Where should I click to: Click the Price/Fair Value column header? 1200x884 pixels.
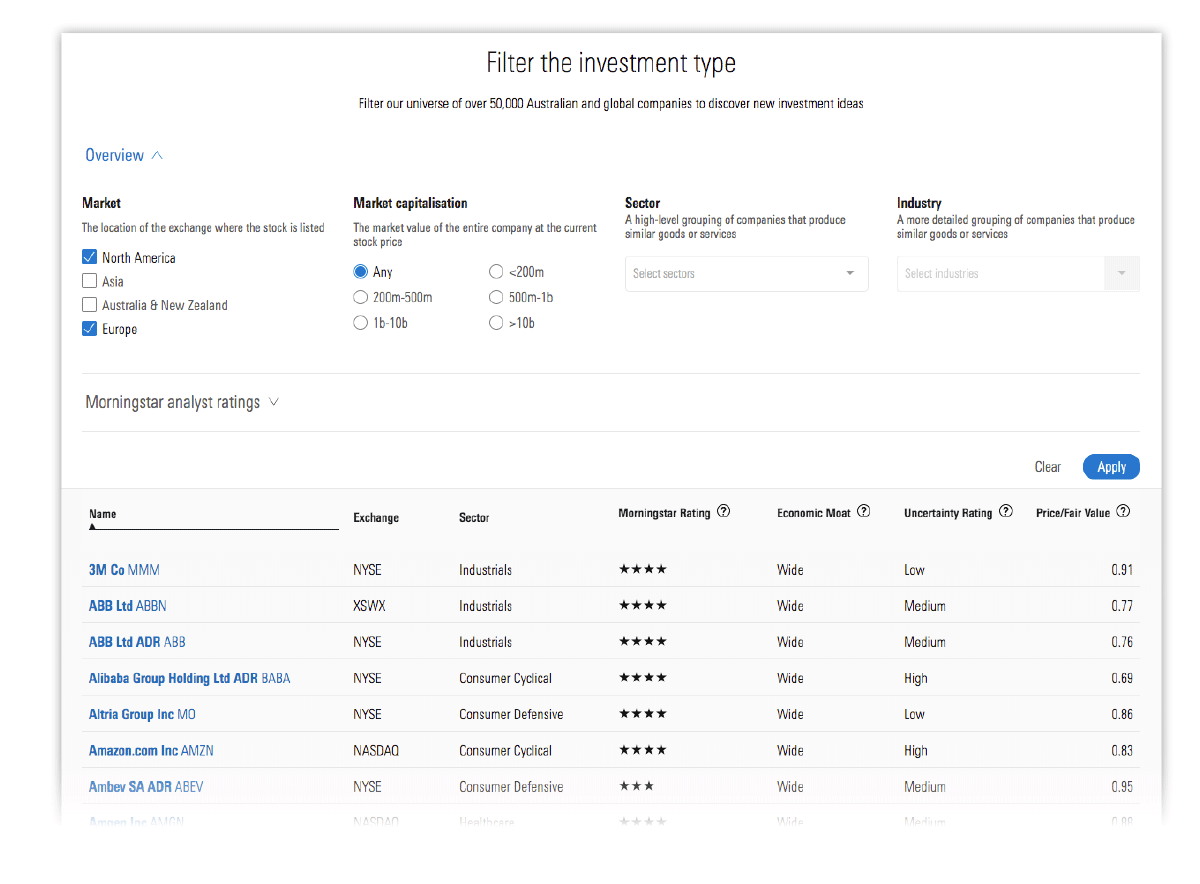tap(1073, 513)
